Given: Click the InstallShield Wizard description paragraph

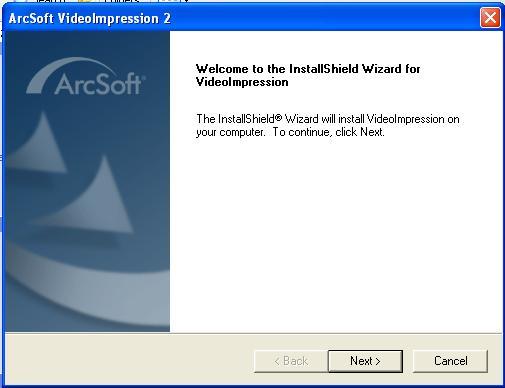Looking at the screenshot, I should pos(328,125).
